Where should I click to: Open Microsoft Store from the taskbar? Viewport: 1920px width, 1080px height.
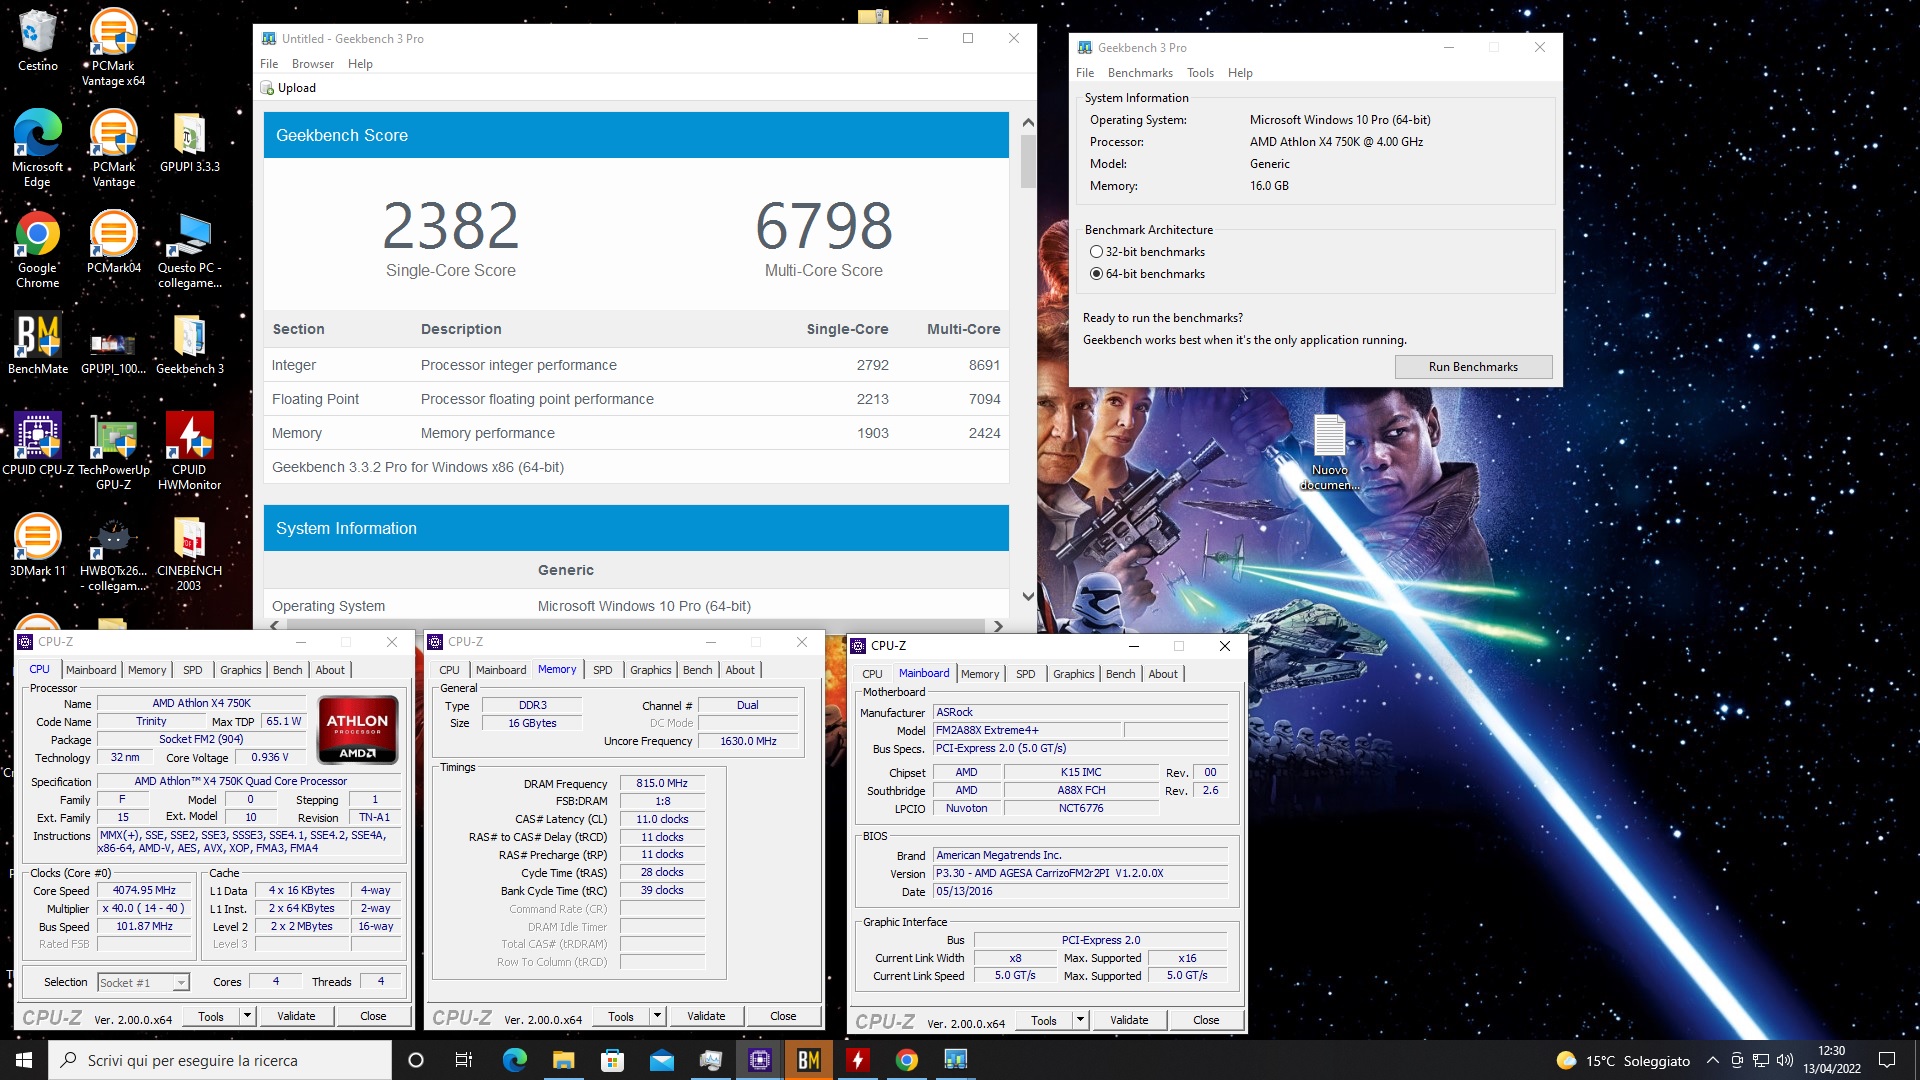coord(612,1060)
